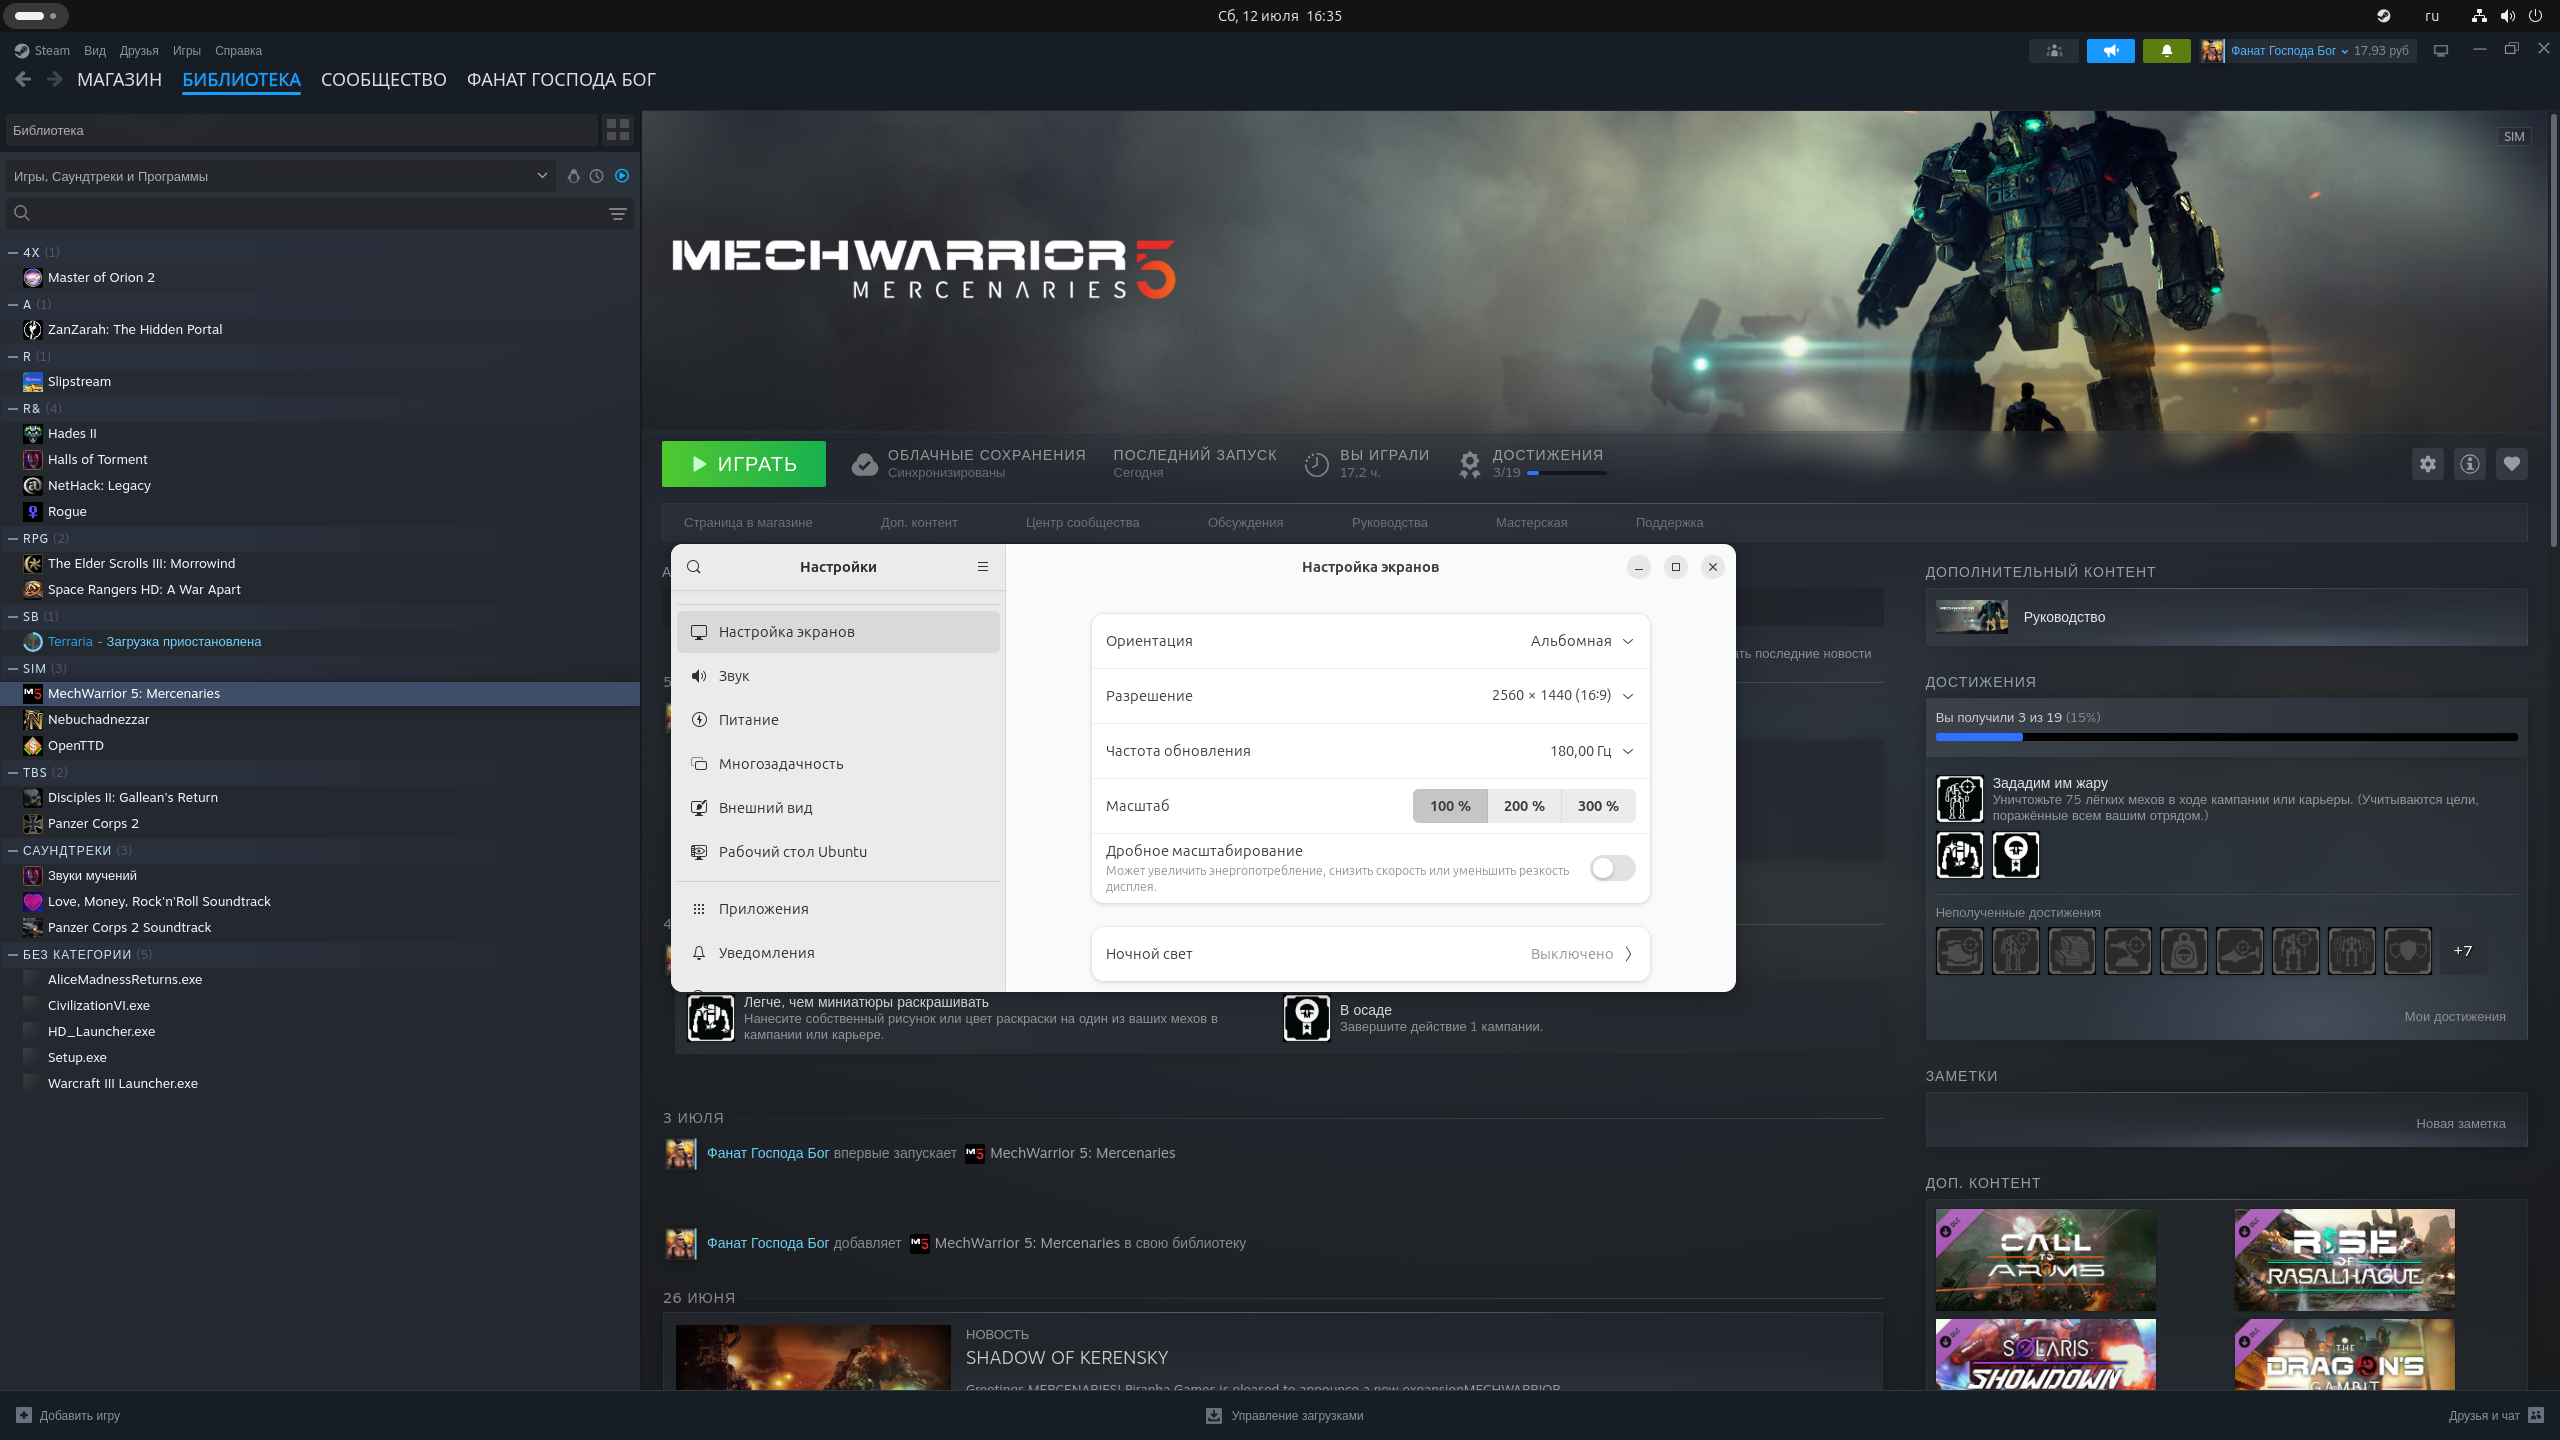This screenshot has height=1440, width=2560.
Task: Open 'Call to Arms' DLC thumbnail
Action: coord(2046,1260)
